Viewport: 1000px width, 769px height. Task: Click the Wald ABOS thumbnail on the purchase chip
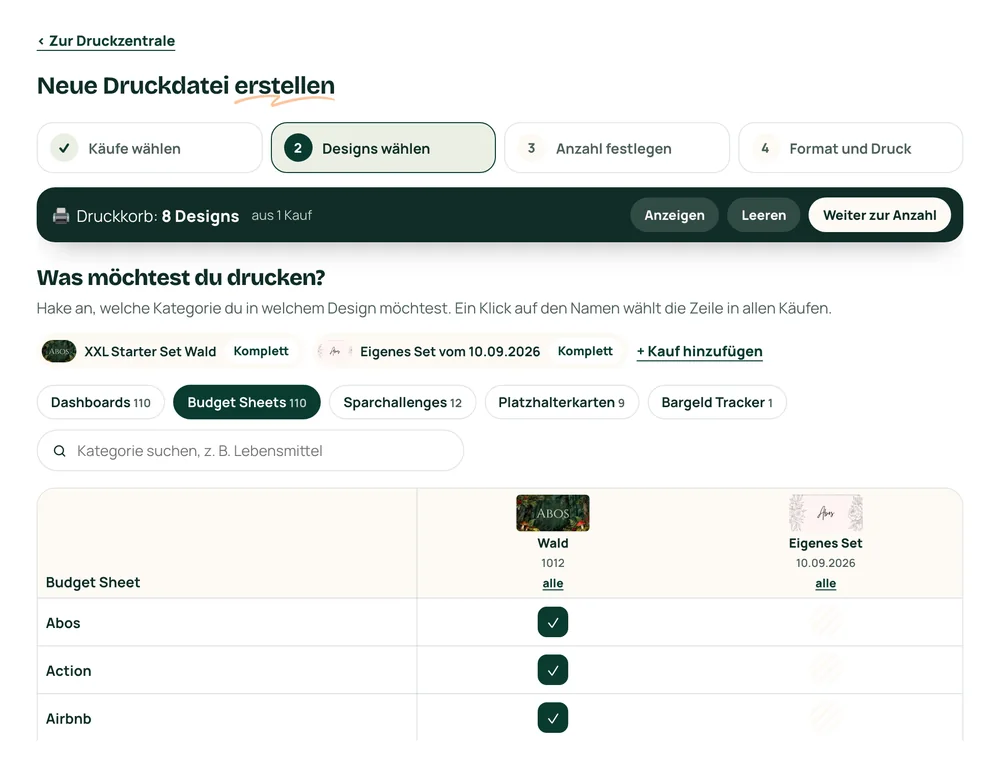point(59,351)
